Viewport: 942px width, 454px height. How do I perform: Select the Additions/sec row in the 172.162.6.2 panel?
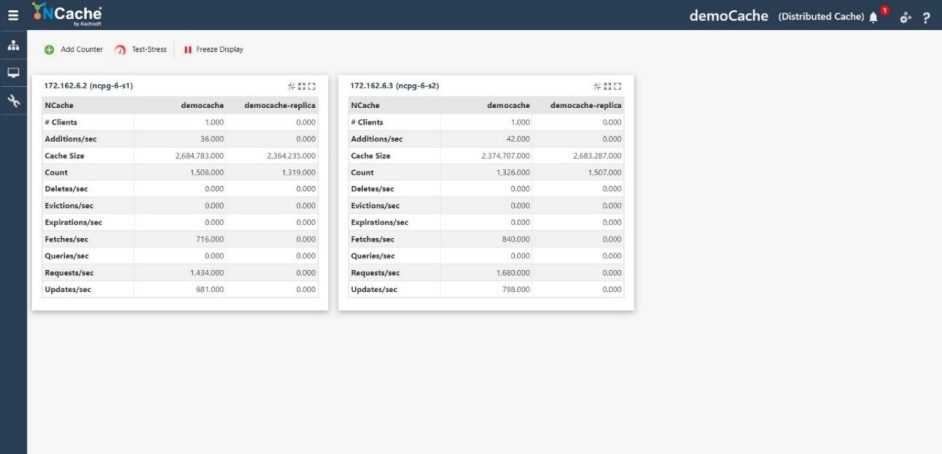coord(180,139)
